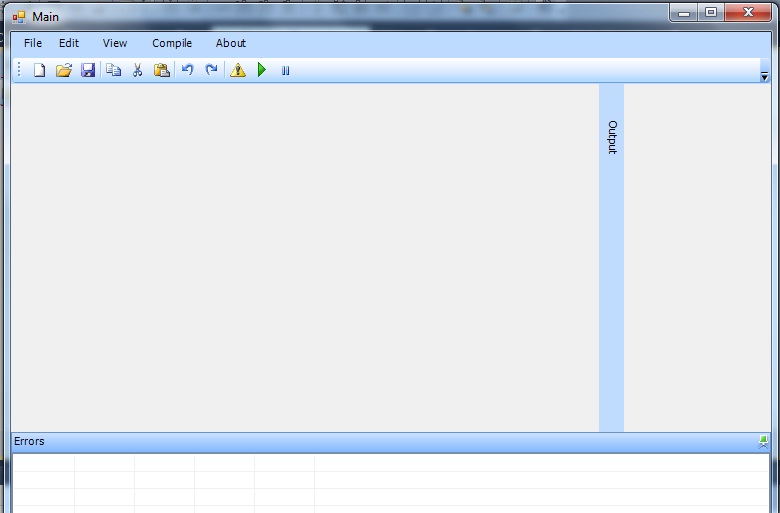780x513 pixels.
Task: Paste with the clipboard icon
Action: pyautogui.click(x=162, y=70)
